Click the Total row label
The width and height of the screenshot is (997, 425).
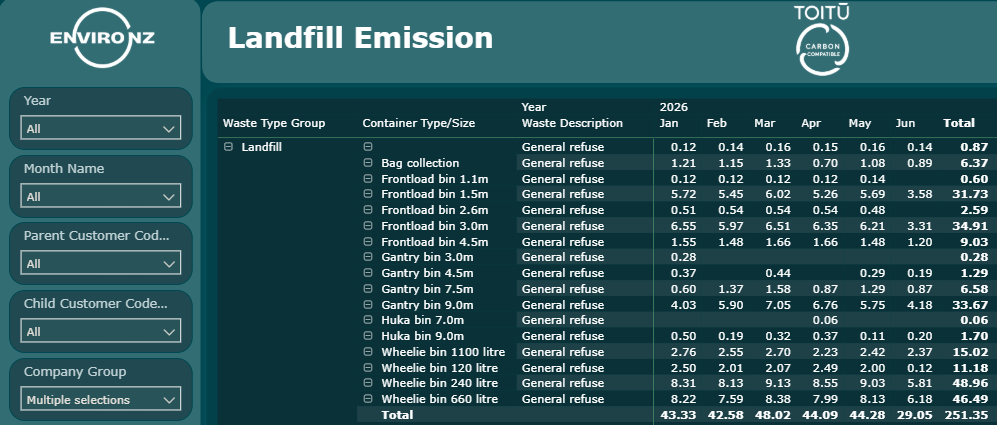(397, 415)
